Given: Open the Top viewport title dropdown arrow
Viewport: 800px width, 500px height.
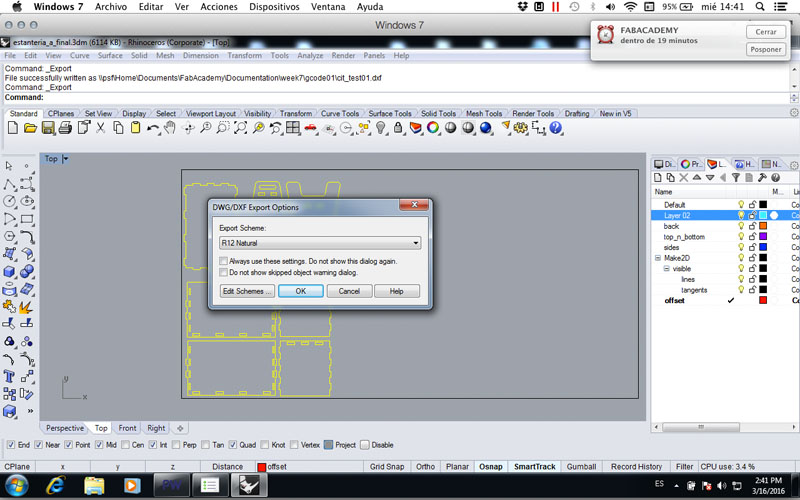Looking at the screenshot, I should (x=65, y=159).
